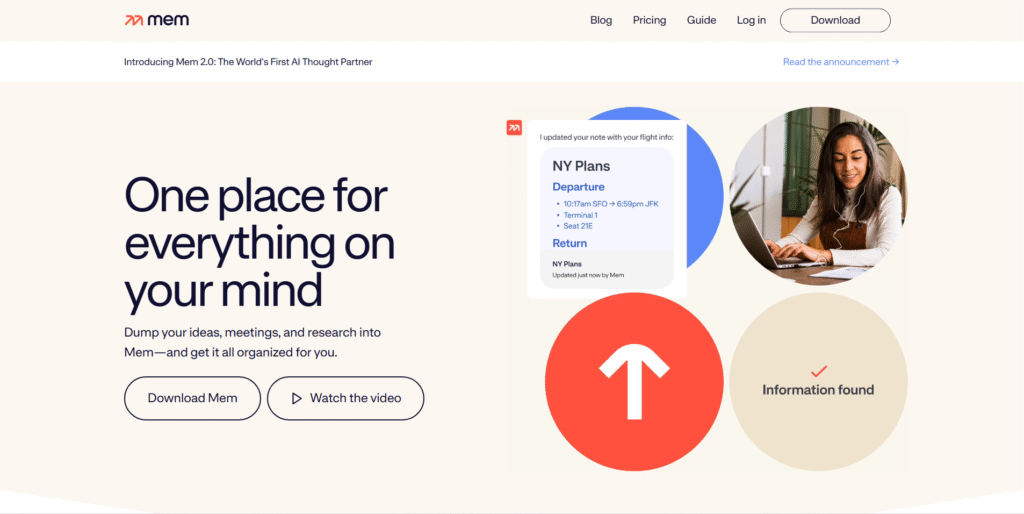Image resolution: width=1024 pixels, height=514 pixels.
Task: Click the 'Information found' label
Action: coord(818,390)
